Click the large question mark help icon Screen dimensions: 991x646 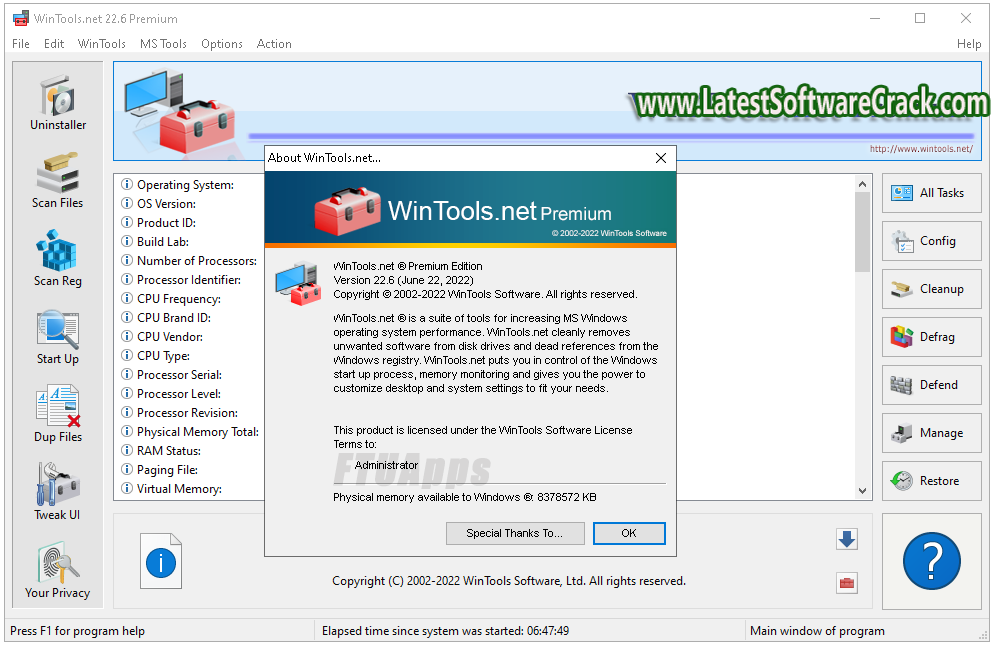931,561
